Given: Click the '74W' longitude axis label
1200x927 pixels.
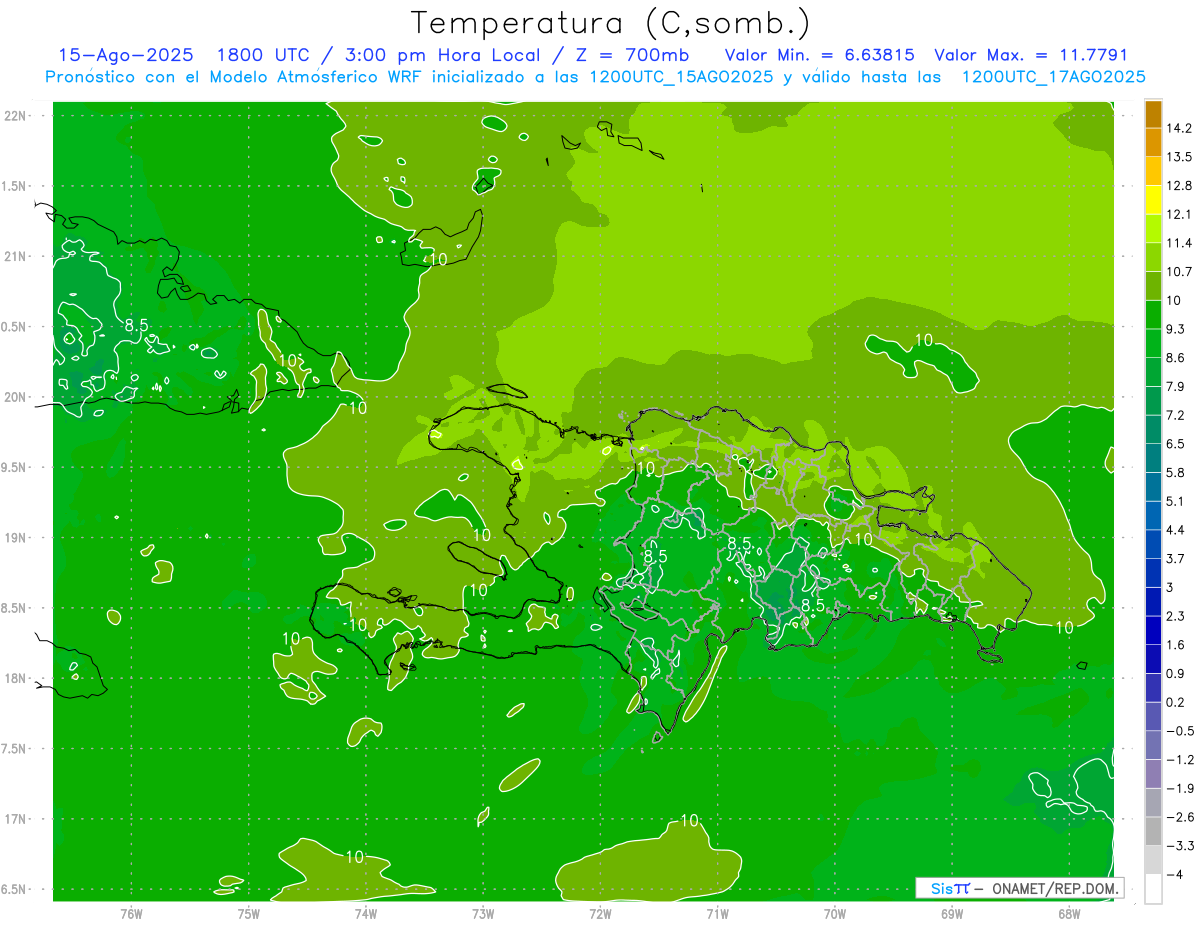Looking at the screenshot, I should [x=366, y=913].
